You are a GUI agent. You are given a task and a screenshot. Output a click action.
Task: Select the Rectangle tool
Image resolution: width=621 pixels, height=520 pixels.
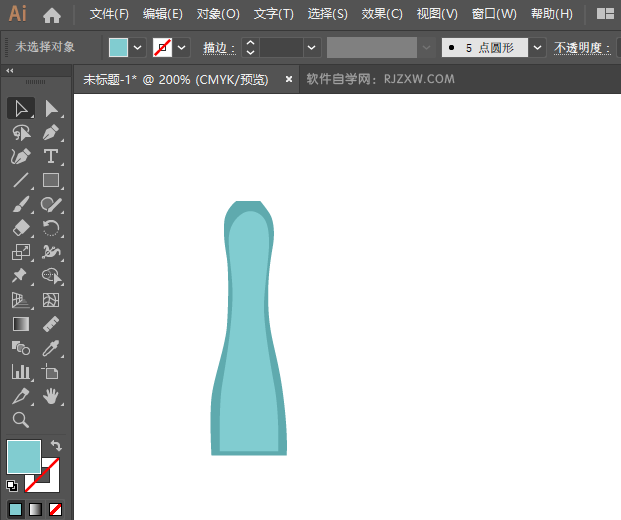coord(51,181)
